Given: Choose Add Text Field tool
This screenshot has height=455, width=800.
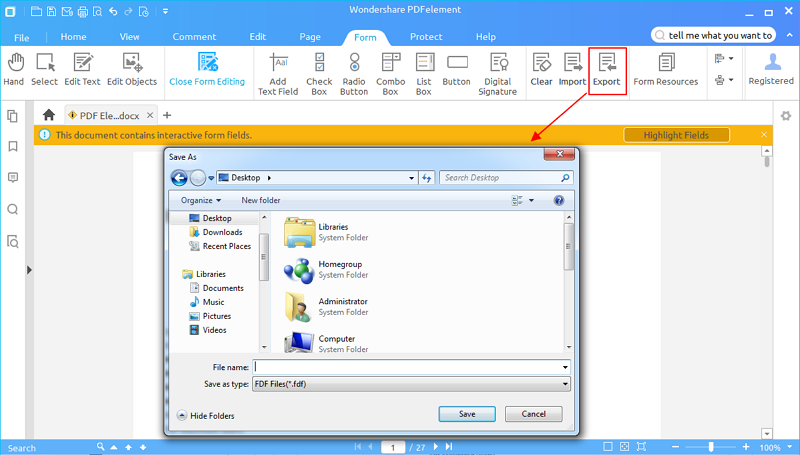Looking at the screenshot, I should (x=278, y=74).
